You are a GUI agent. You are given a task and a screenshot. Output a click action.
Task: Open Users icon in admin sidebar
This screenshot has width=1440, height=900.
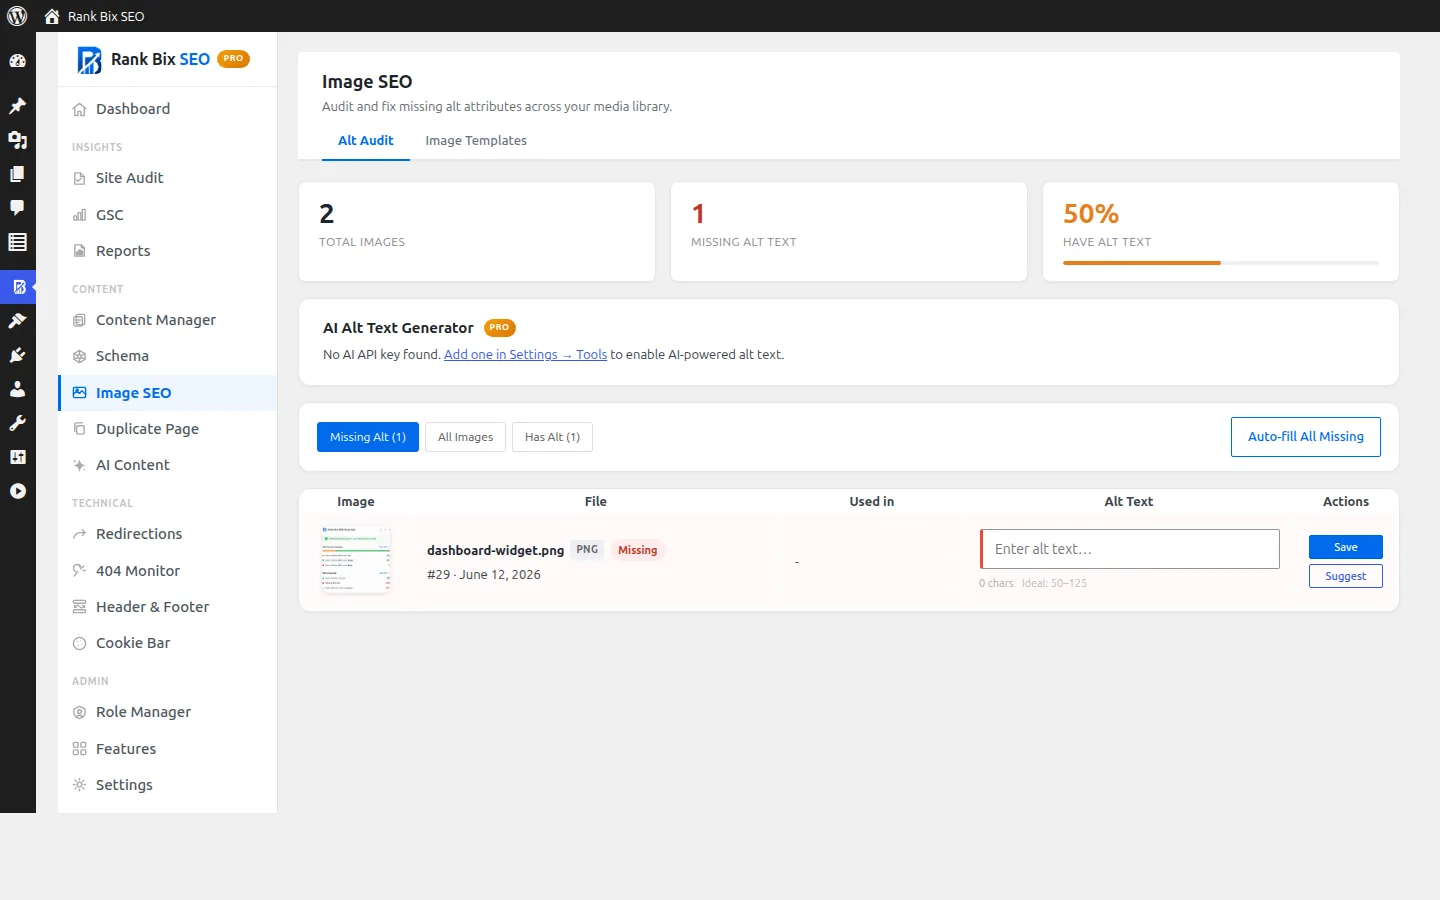pos(17,389)
